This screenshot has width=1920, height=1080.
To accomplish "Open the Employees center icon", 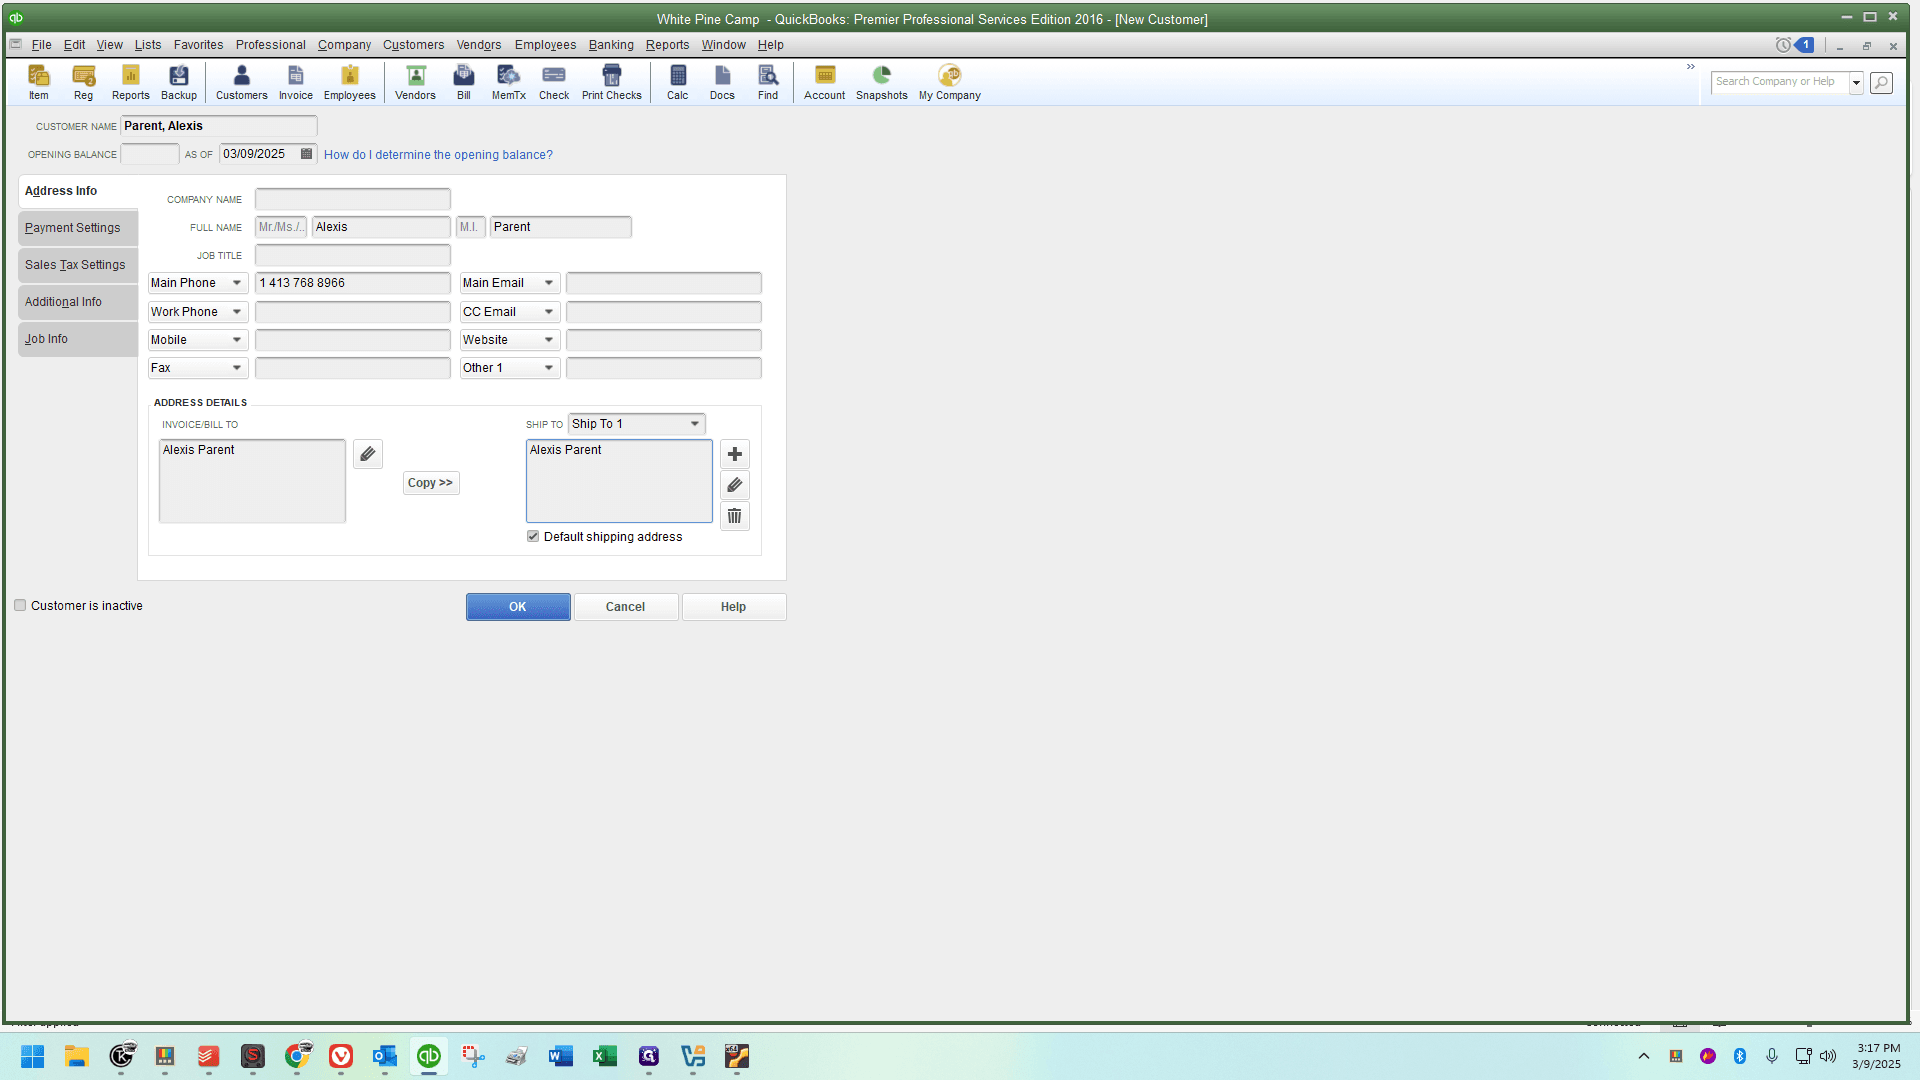I will 350,82.
